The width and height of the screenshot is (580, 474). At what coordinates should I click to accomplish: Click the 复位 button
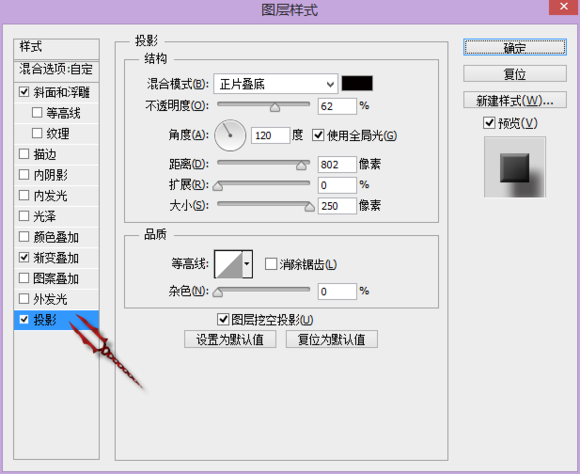click(515, 74)
